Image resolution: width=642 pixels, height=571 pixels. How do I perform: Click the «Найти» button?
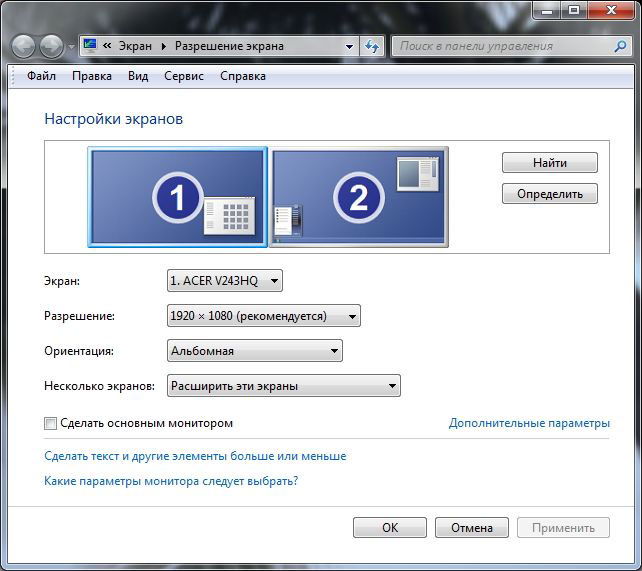coord(549,163)
